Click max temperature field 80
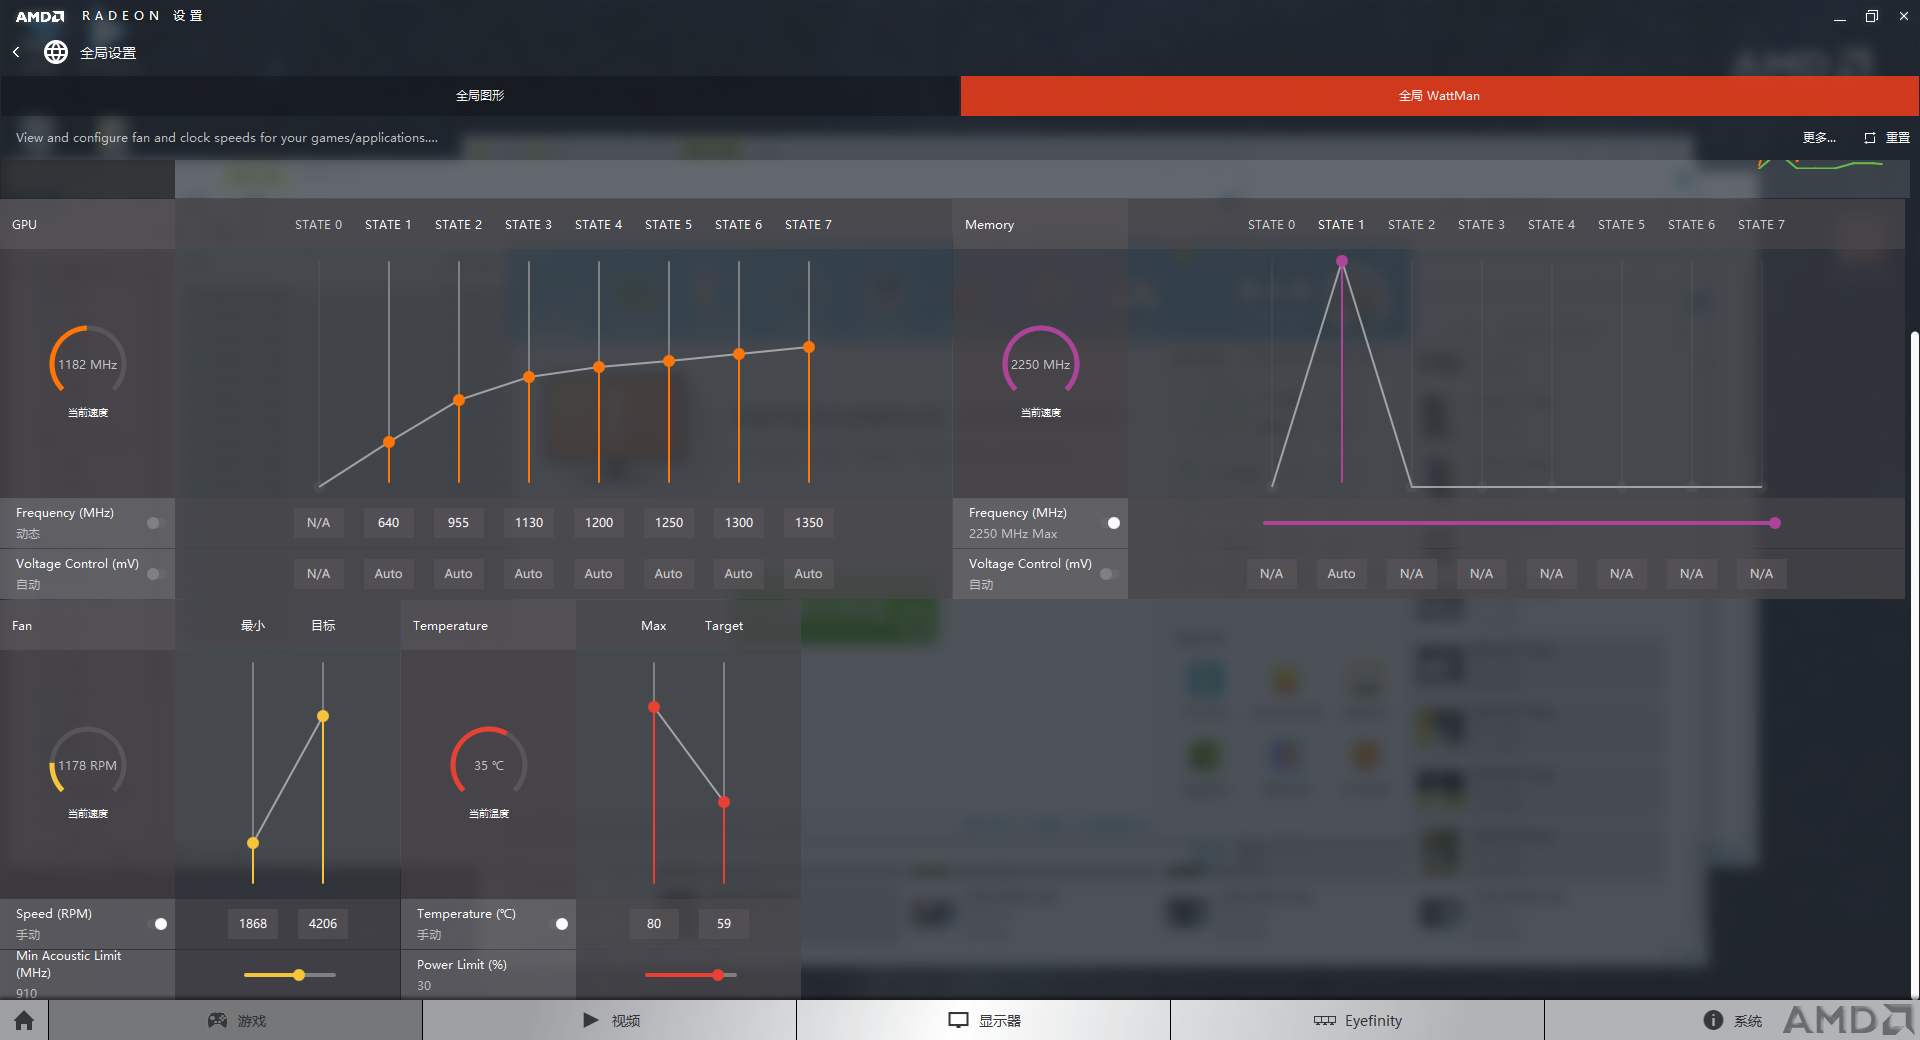Viewport: 1920px width, 1040px height. click(x=654, y=924)
